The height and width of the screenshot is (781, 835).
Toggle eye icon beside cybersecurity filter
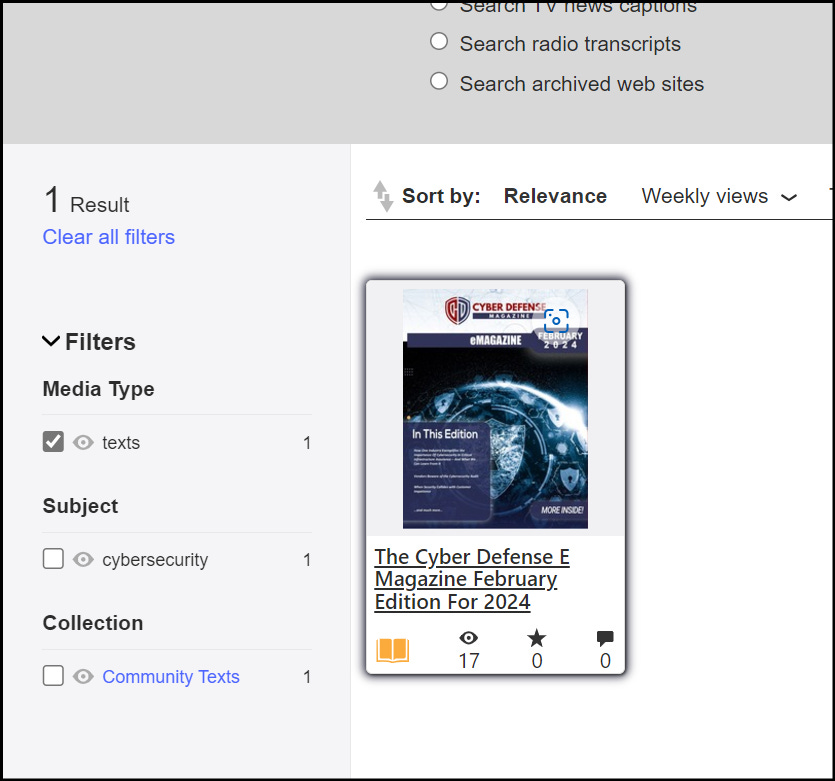pyautogui.click(x=83, y=560)
